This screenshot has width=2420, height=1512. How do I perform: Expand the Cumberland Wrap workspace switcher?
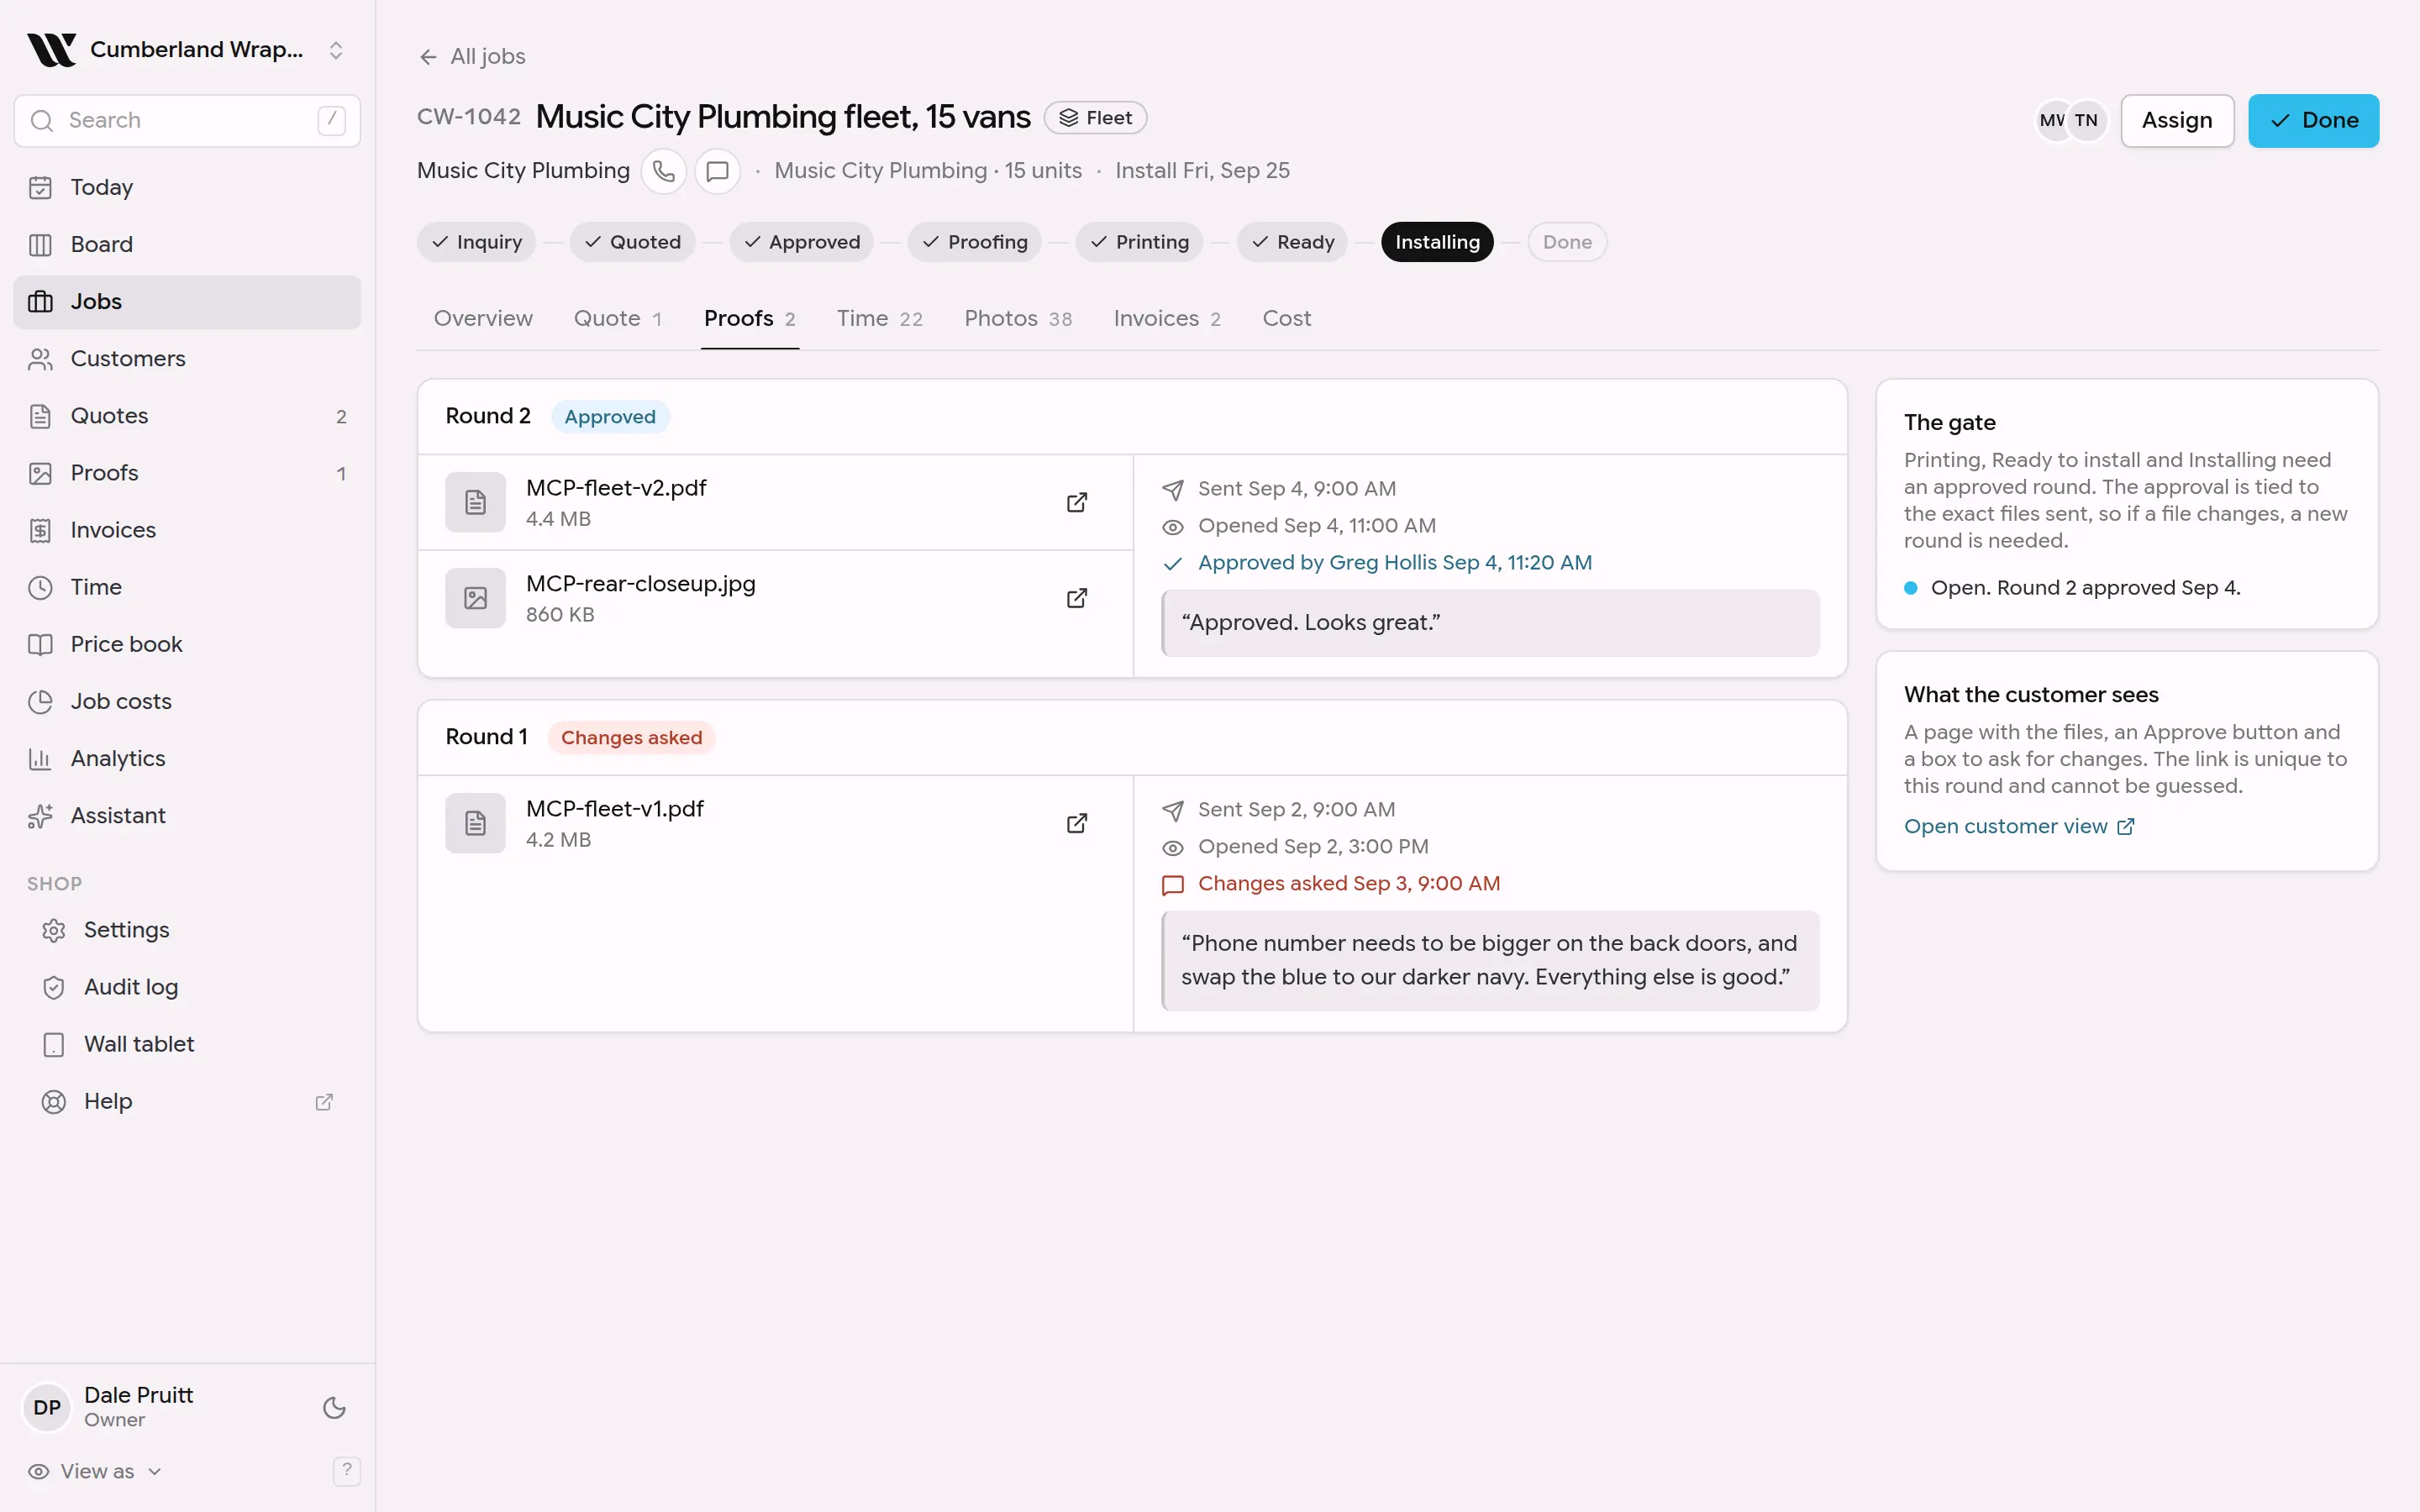[x=336, y=50]
